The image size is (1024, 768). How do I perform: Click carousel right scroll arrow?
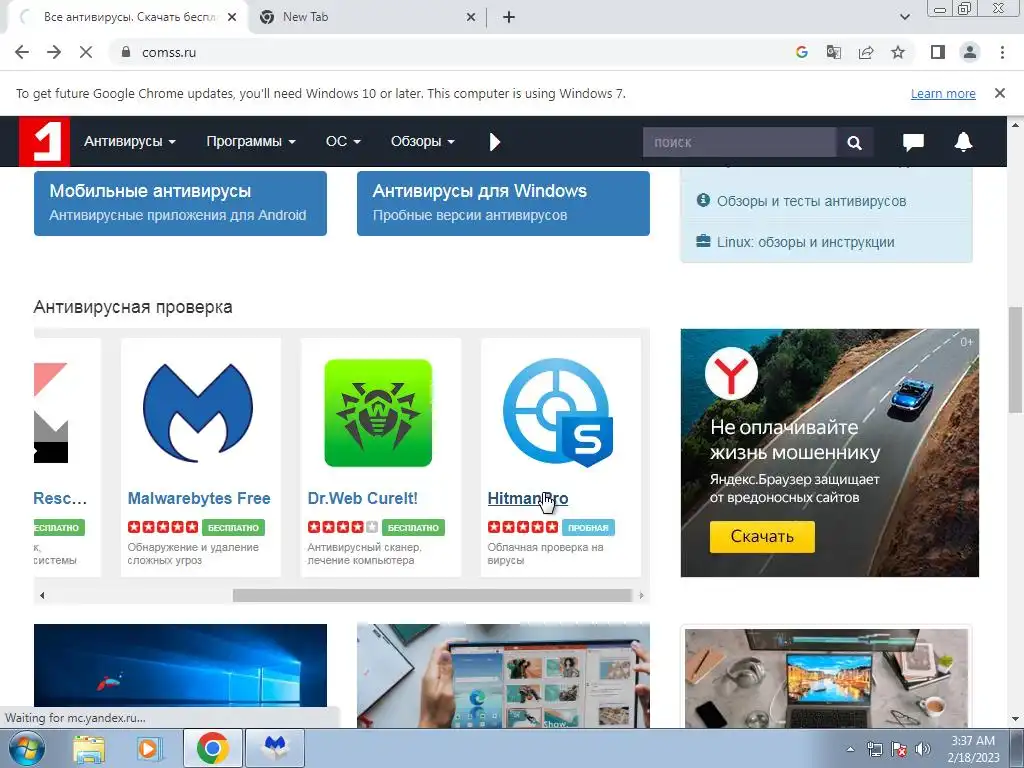click(x=641, y=596)
